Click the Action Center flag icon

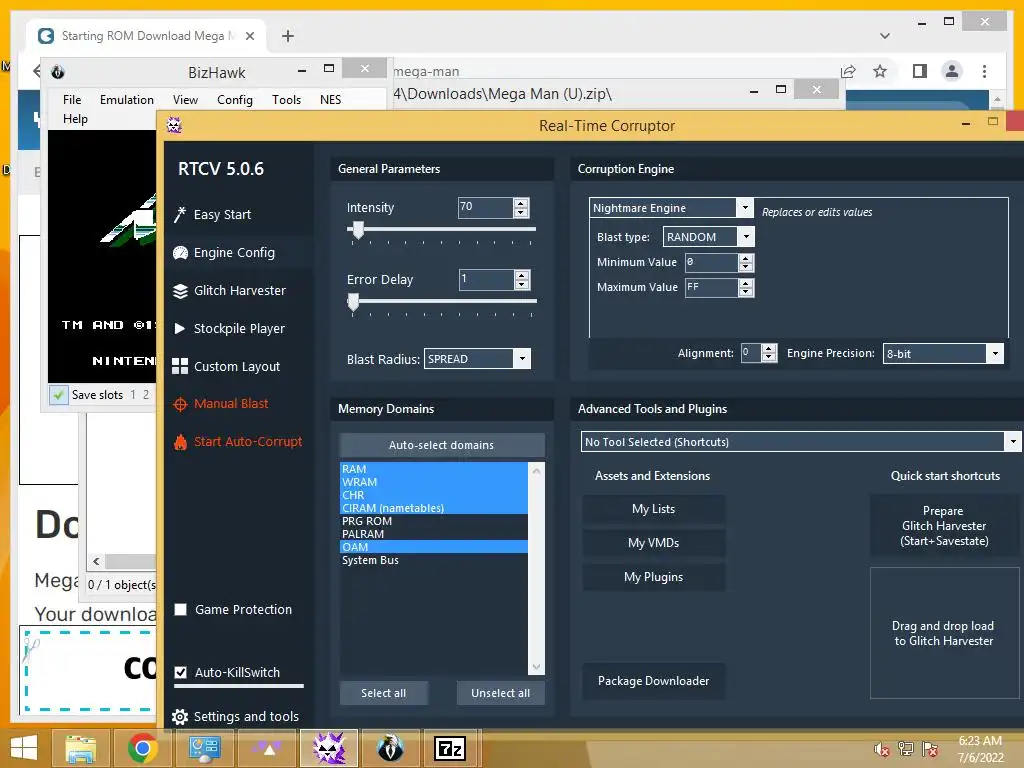point(930,749)
